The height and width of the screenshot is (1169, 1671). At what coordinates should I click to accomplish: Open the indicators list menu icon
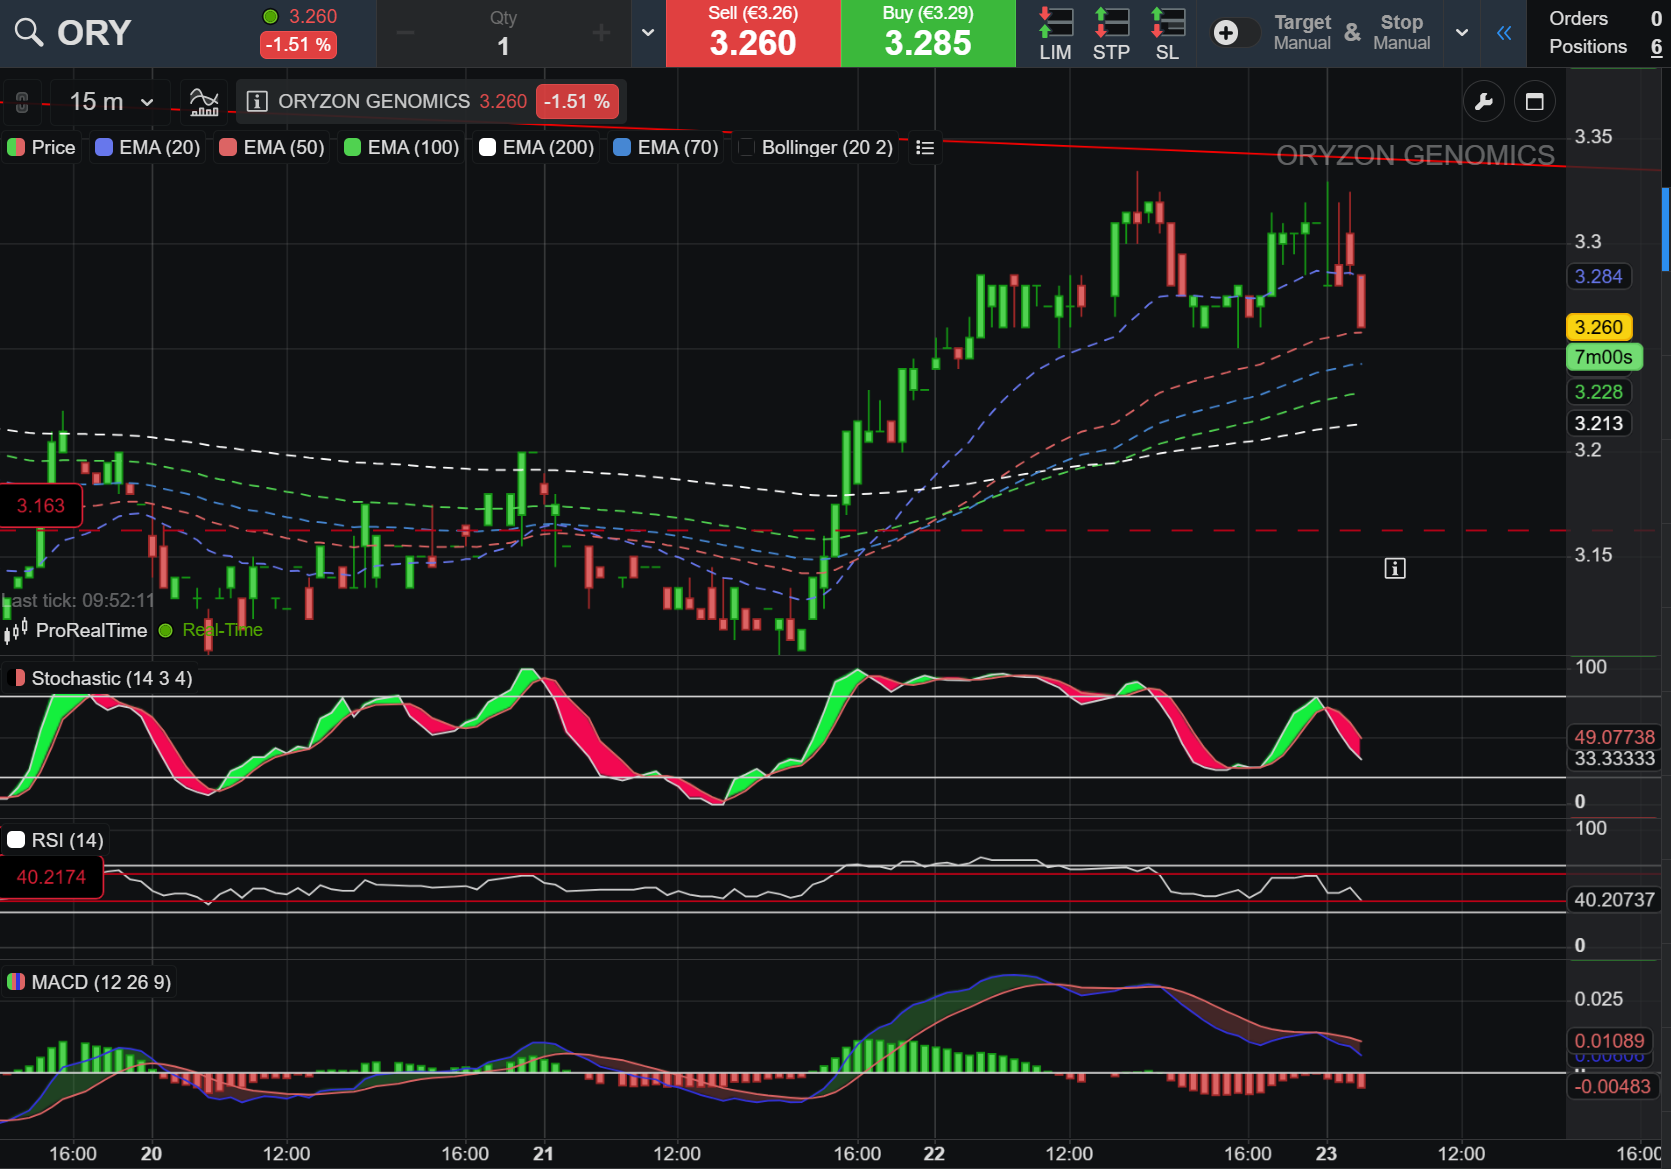tap(925, 148)
